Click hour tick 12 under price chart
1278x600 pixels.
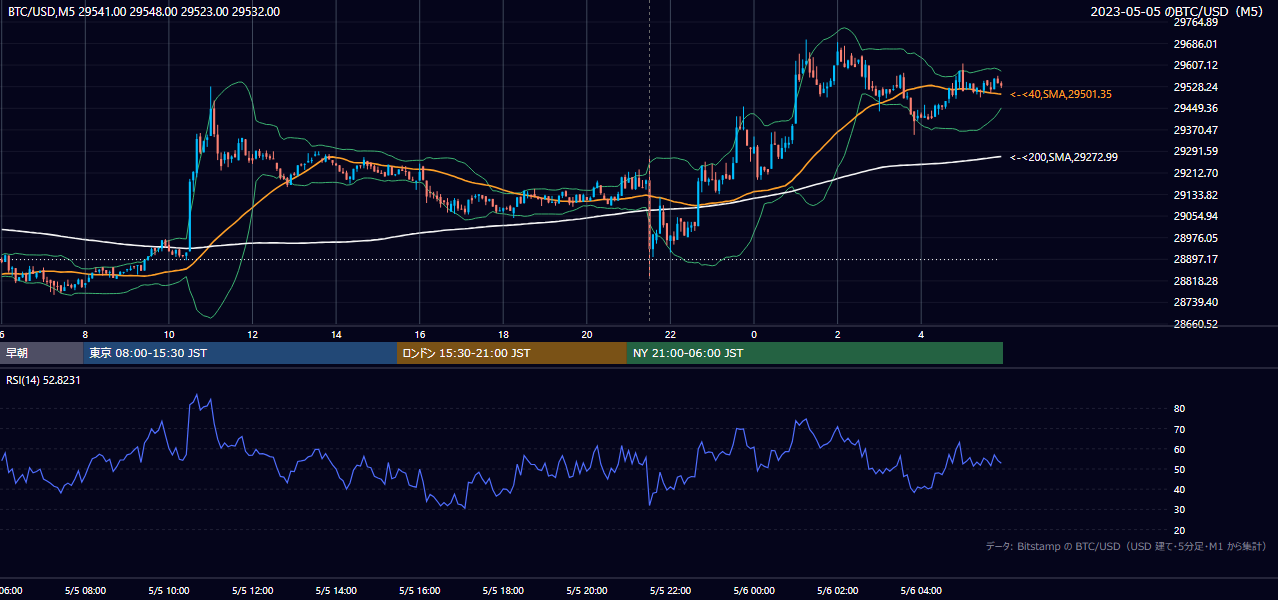[x=253, y=335]
